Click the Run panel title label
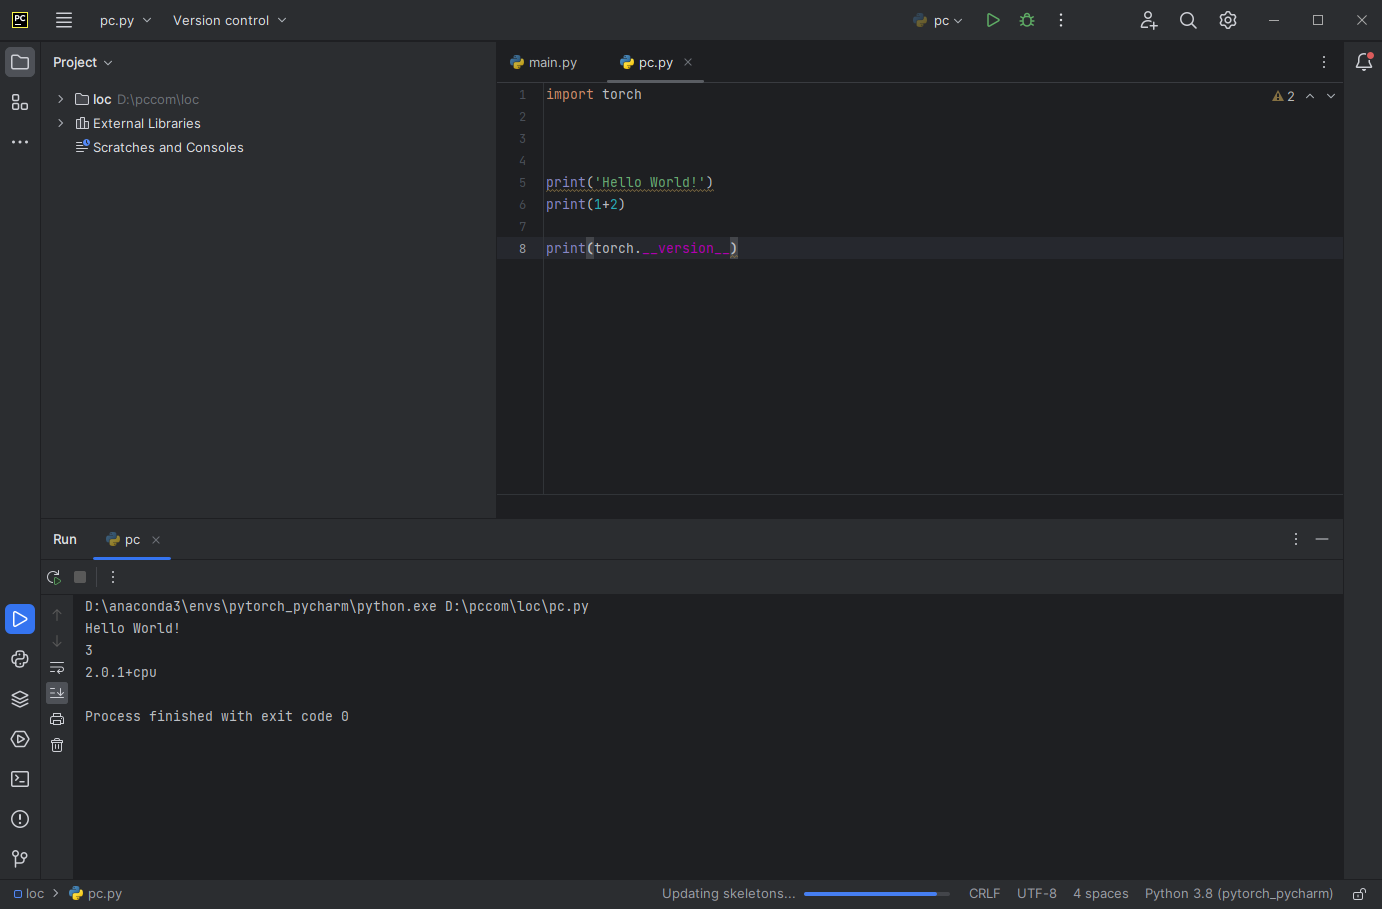 [x=65, y=539]
